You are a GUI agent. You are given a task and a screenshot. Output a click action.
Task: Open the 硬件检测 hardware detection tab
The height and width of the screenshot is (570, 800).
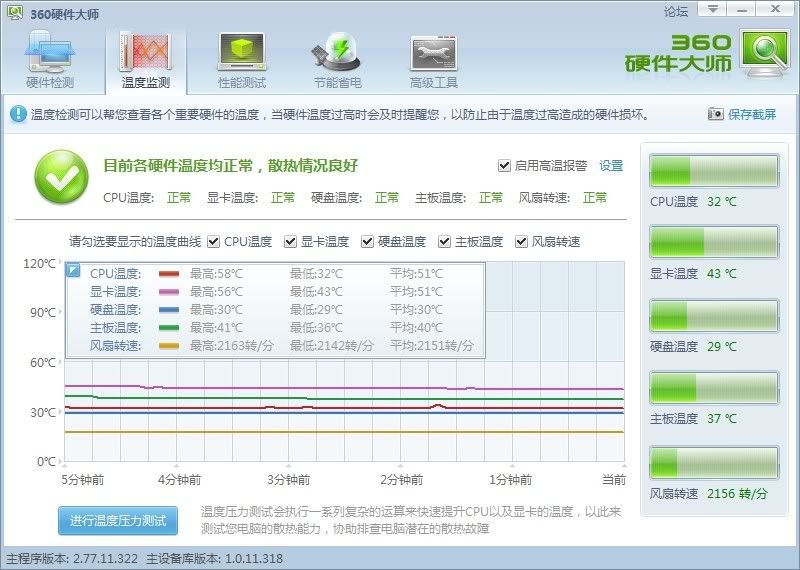[50, 60]
